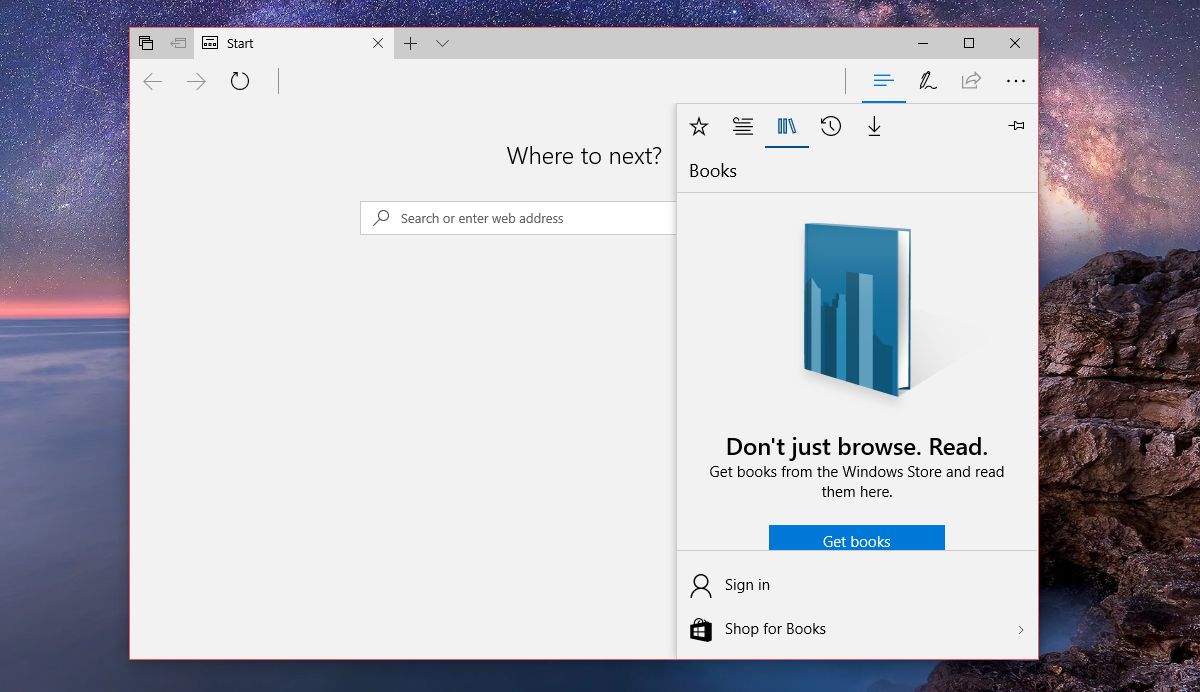Focus the Search or enter web address field
1200x692 pixels.
tap(518, 218)
